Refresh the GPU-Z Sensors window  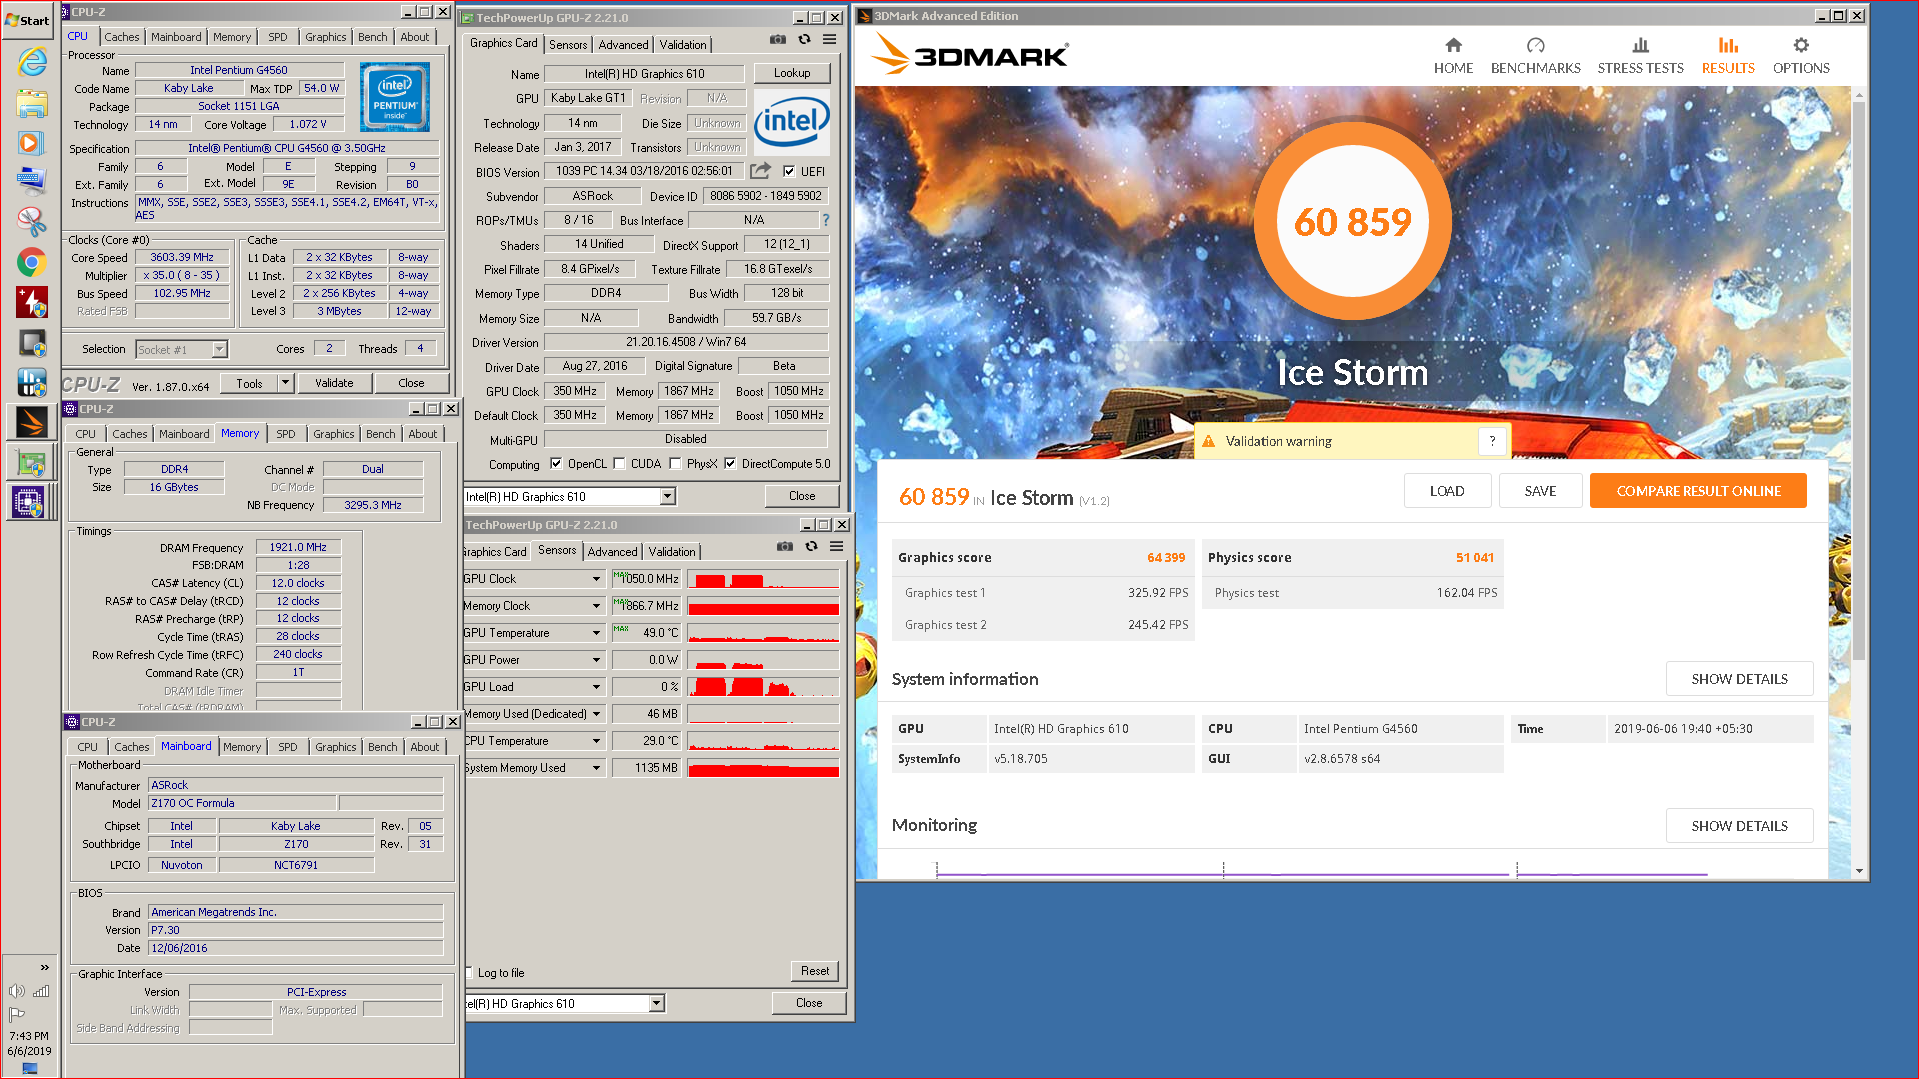[811, 547]
